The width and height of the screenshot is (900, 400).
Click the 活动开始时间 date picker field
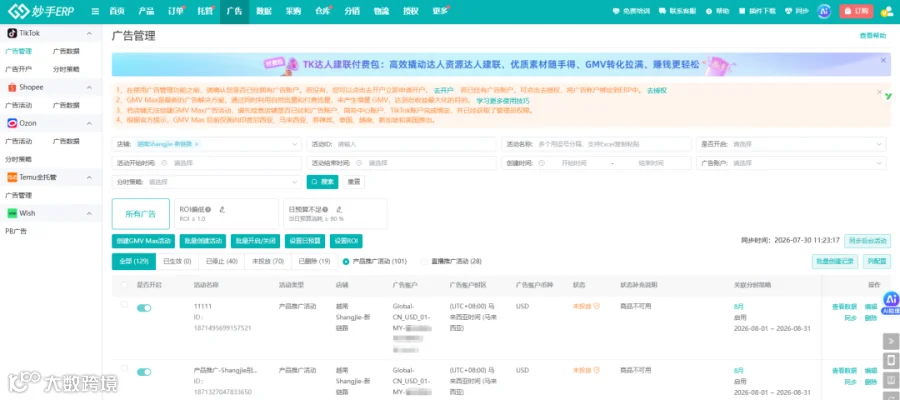[x=207, y=163]
